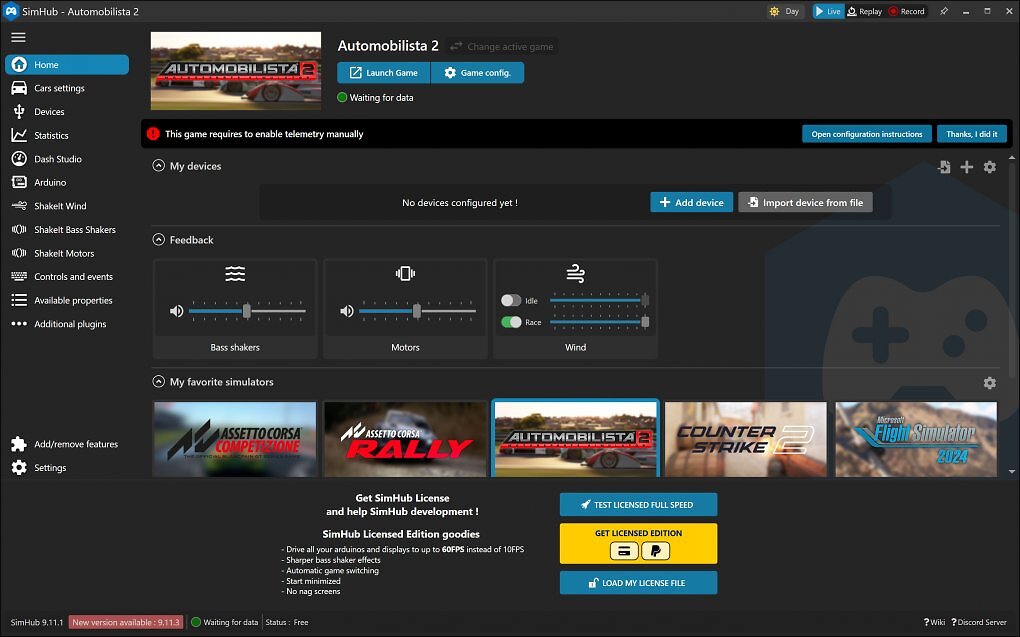Click the wind icon in the Feedback card
The width and height of the screenshot is (1020, 637).
575,273
